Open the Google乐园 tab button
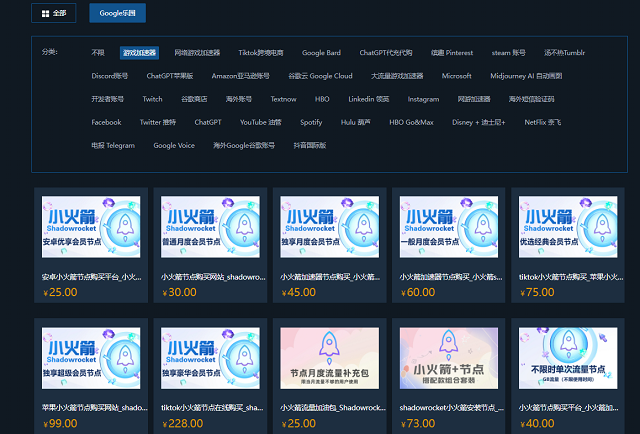Screen dimensions: 640x434 pos(118,13)
